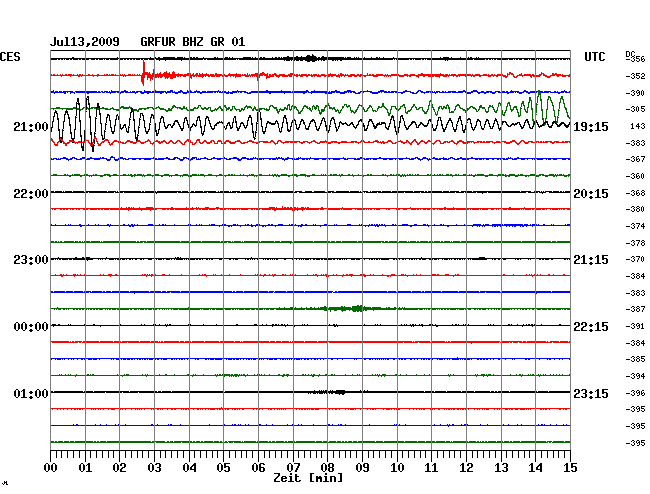Click minute tick label 01

pyautogui.click(x=85, y=468)
